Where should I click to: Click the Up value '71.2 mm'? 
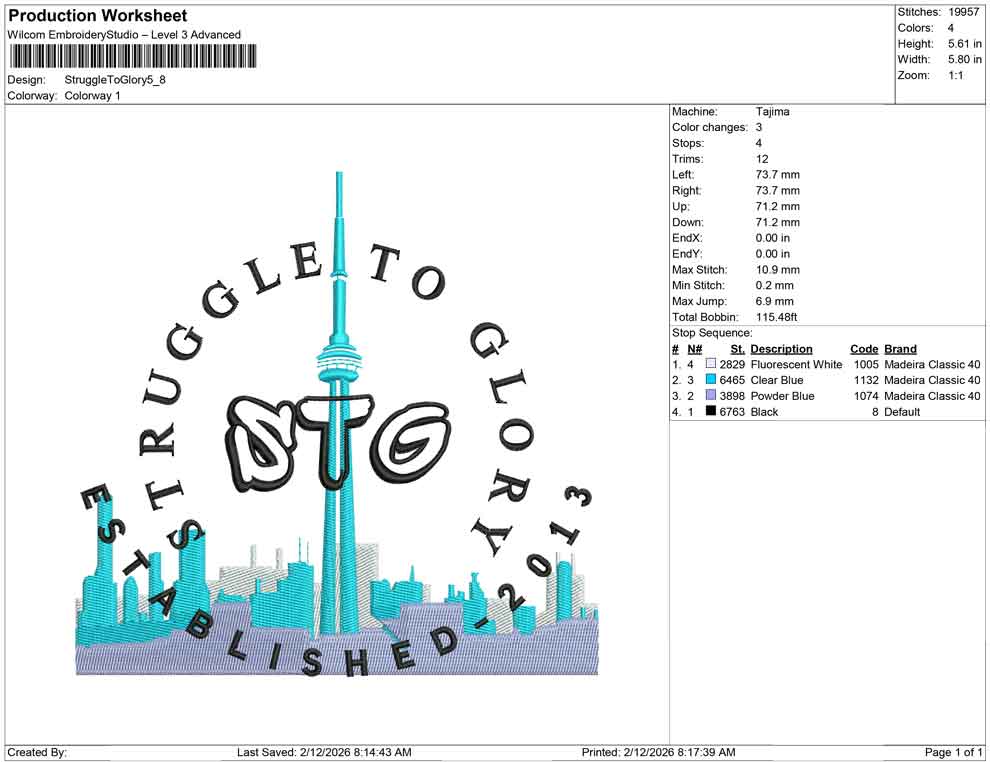click(777, 206)
